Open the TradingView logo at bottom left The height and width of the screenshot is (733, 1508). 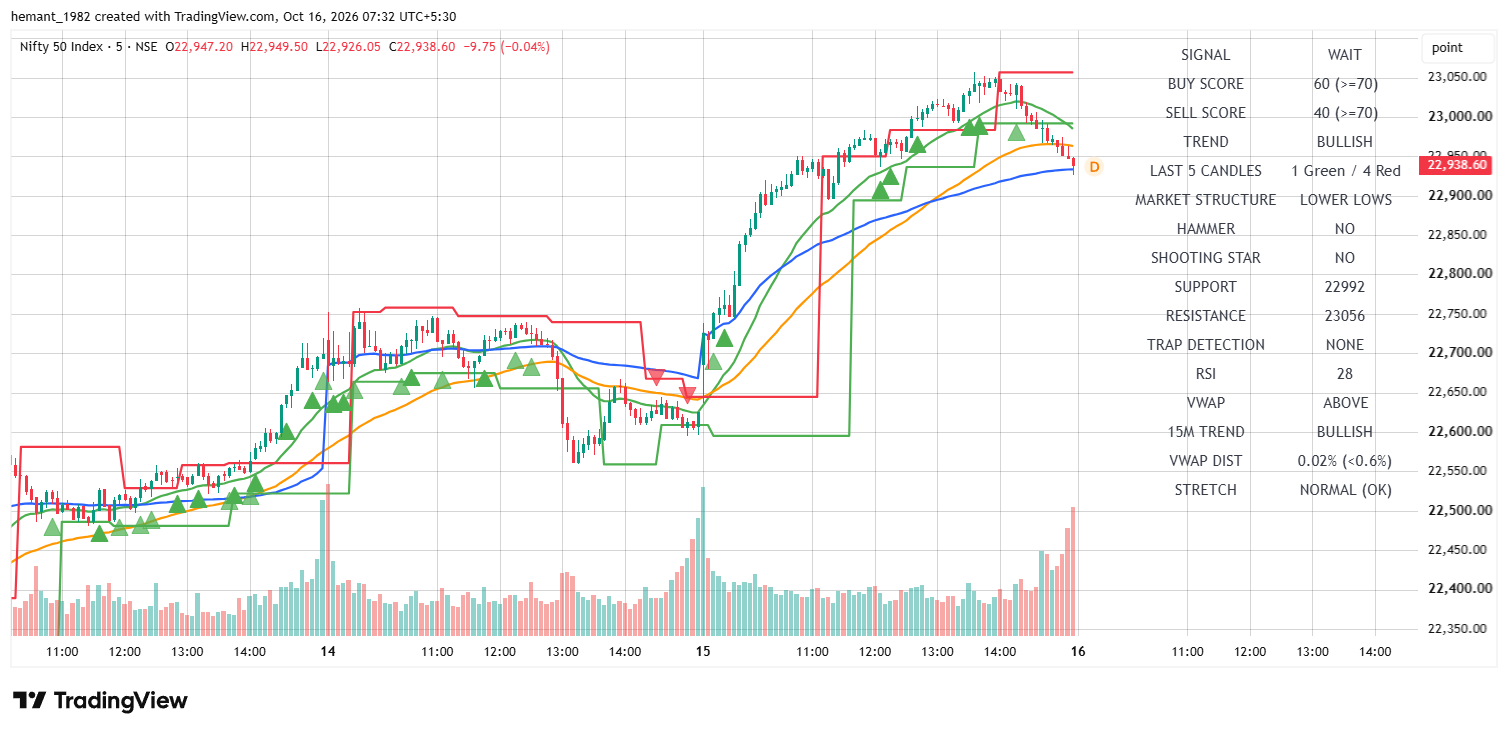(x=100, y=700)
